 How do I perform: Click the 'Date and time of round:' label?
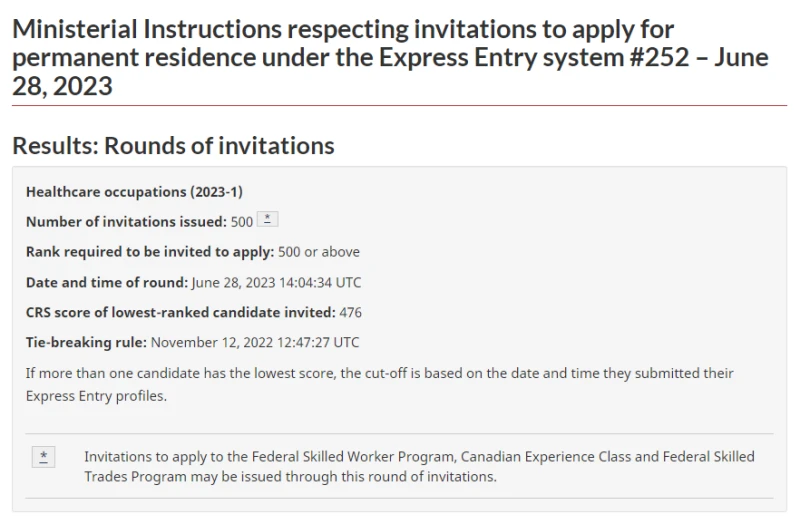point(107,282)
